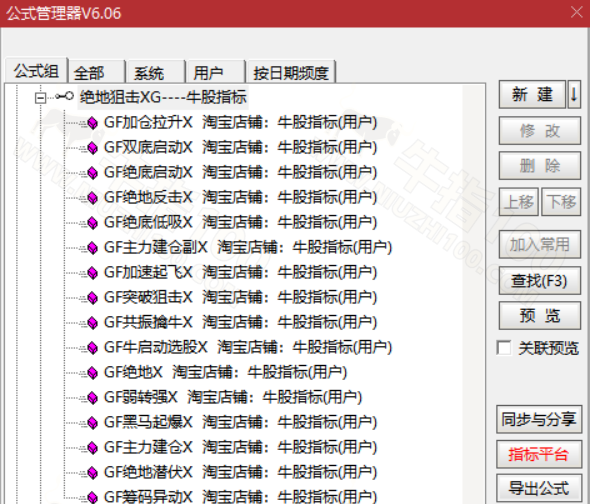Select the 绝地狙击XG----牛股指标 group row
Image resolution: width=590 pixels, height=504 pixels.
point(163,97)
